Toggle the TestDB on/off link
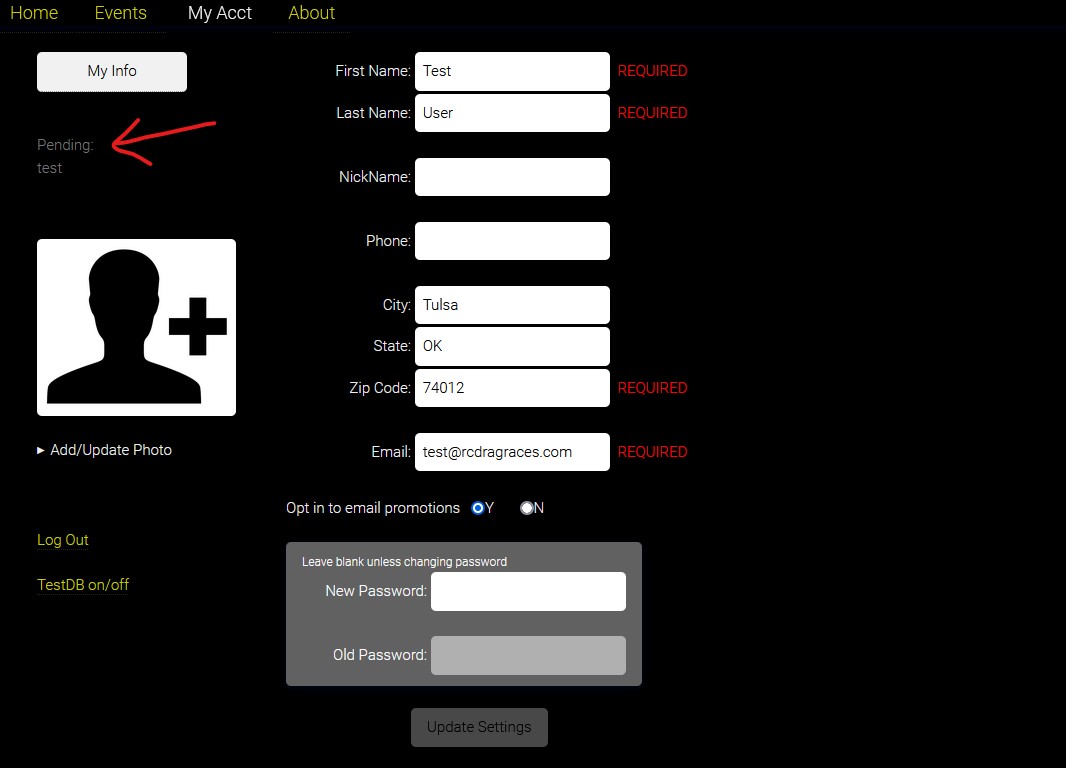1066x768 pixels. (x=83, y=585)
